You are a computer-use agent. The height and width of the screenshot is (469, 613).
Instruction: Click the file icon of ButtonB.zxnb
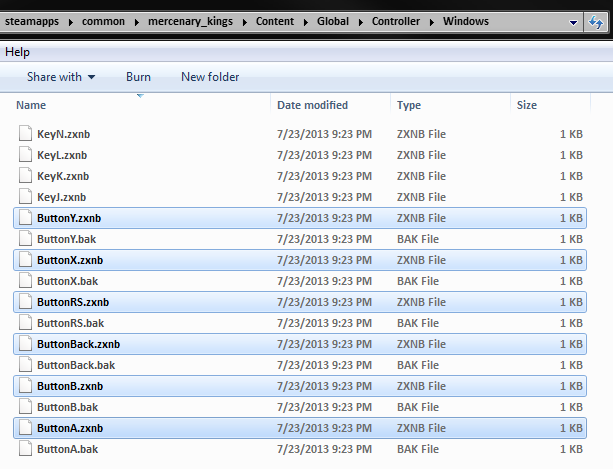coord(25,386)
